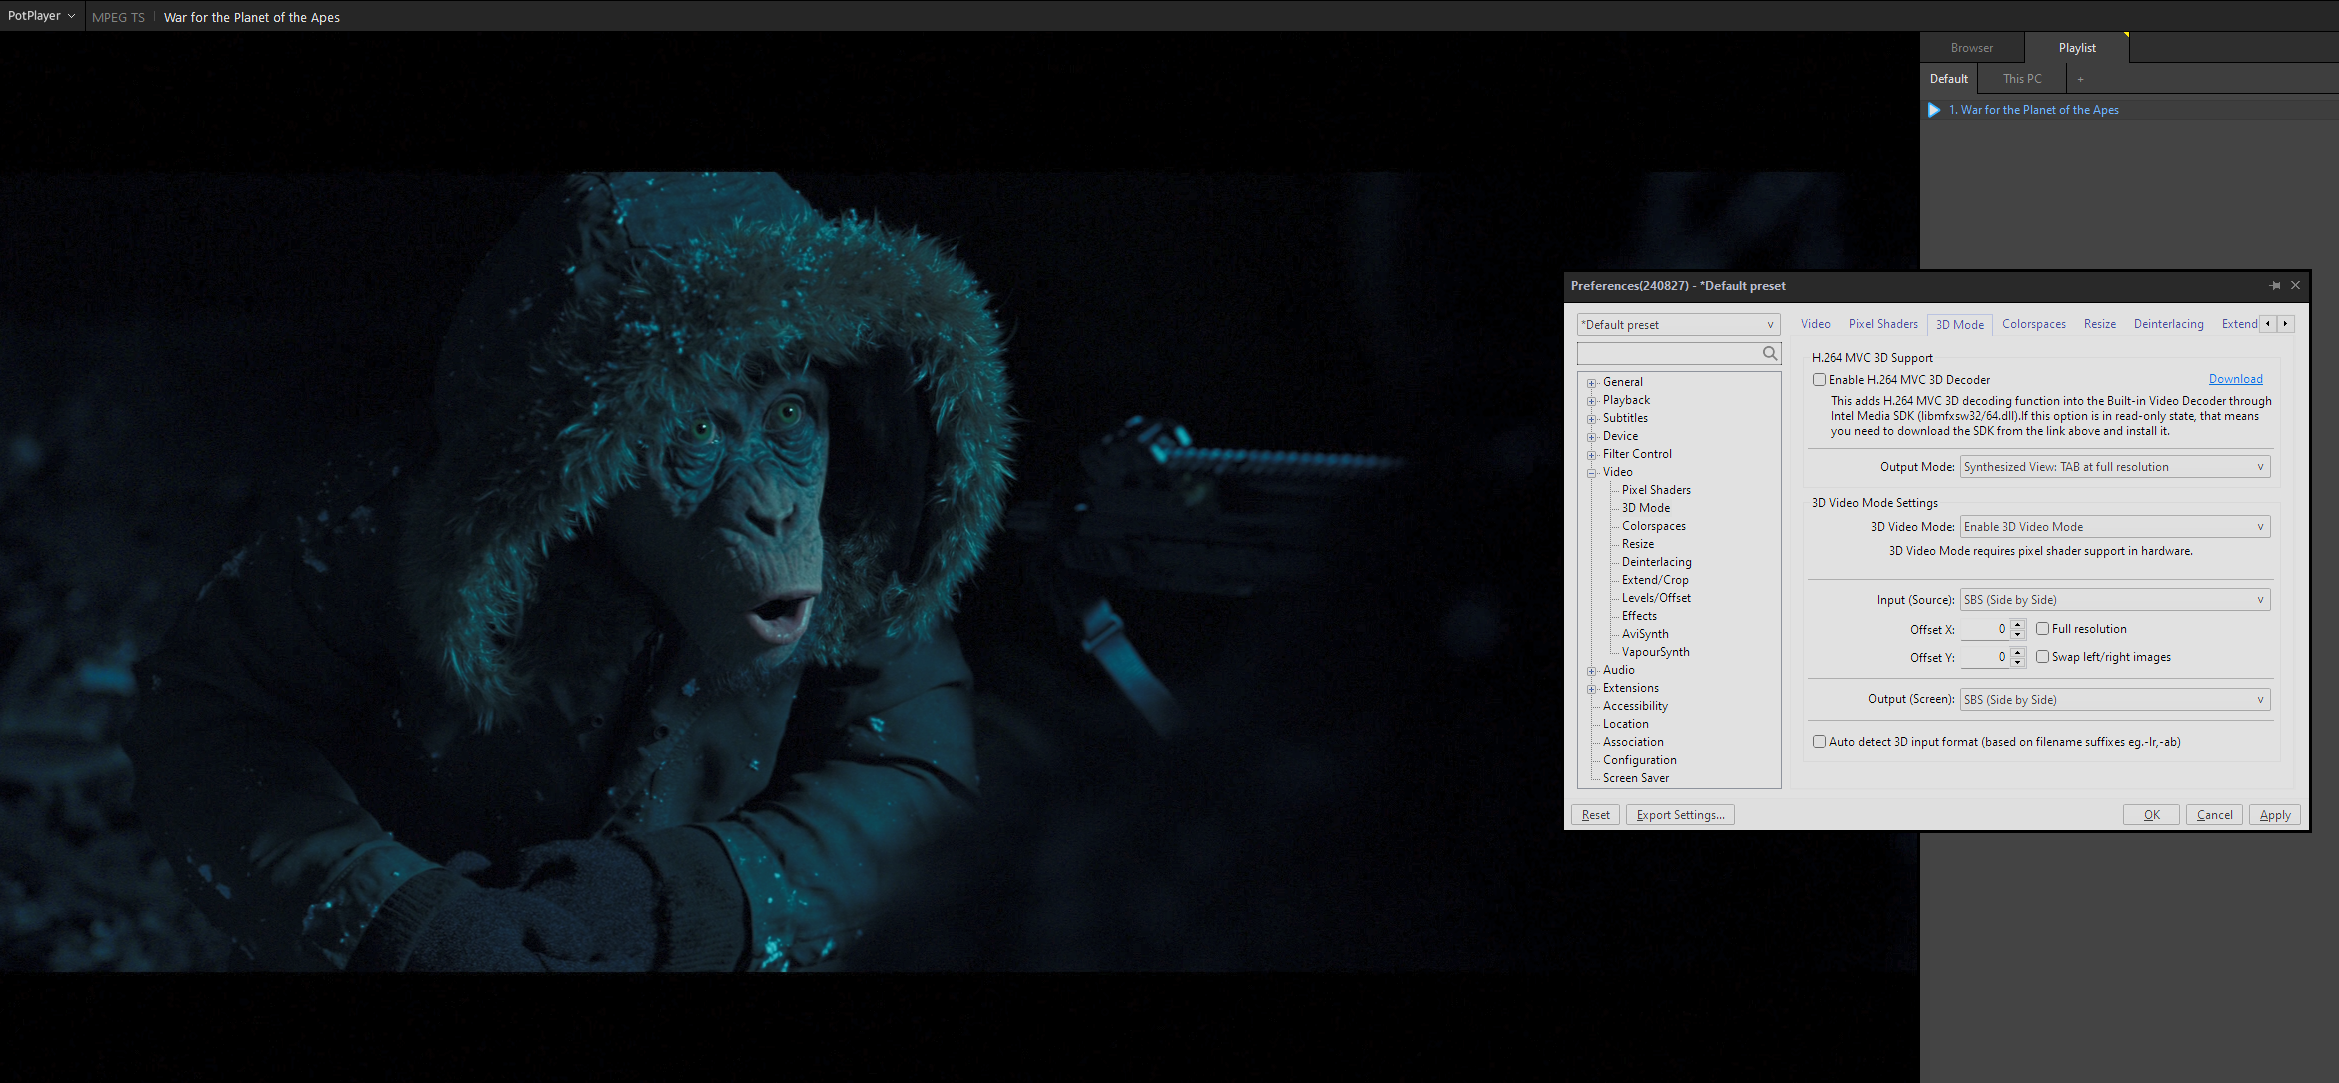Confirm with the OK button
The width and height of the screenshot is (2339, 1083).
(2151, 815)
